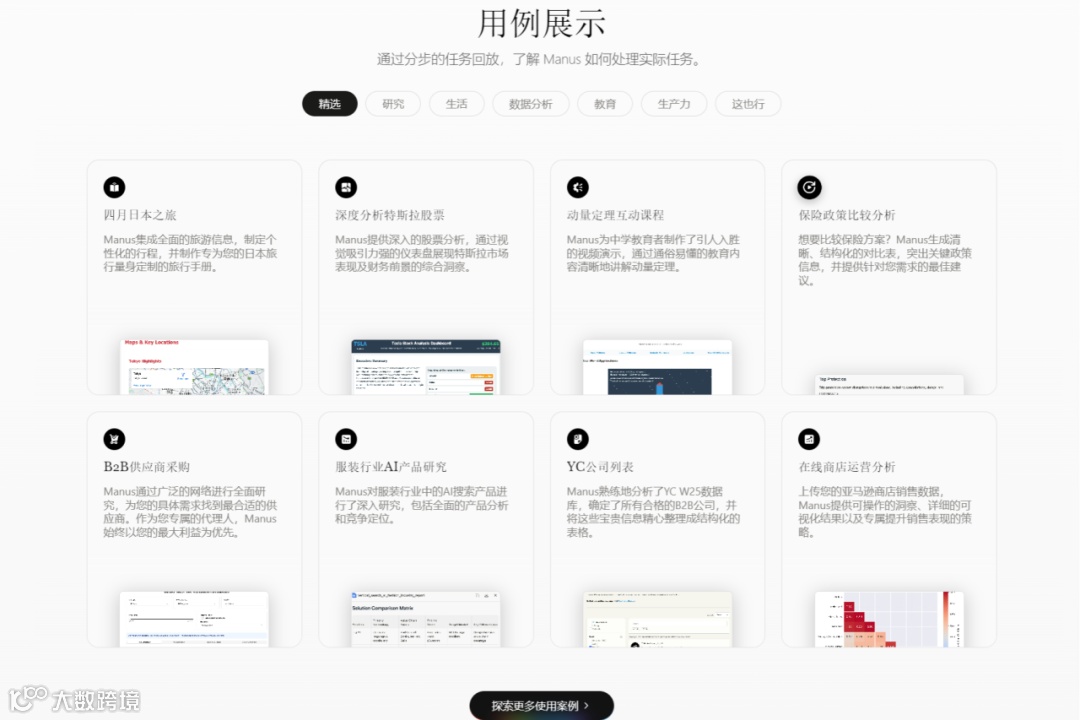Viewport: 1080px width, 720px height.
Task: Open the 服装行业AI产品研究 title link
Action: coord(391,466)
